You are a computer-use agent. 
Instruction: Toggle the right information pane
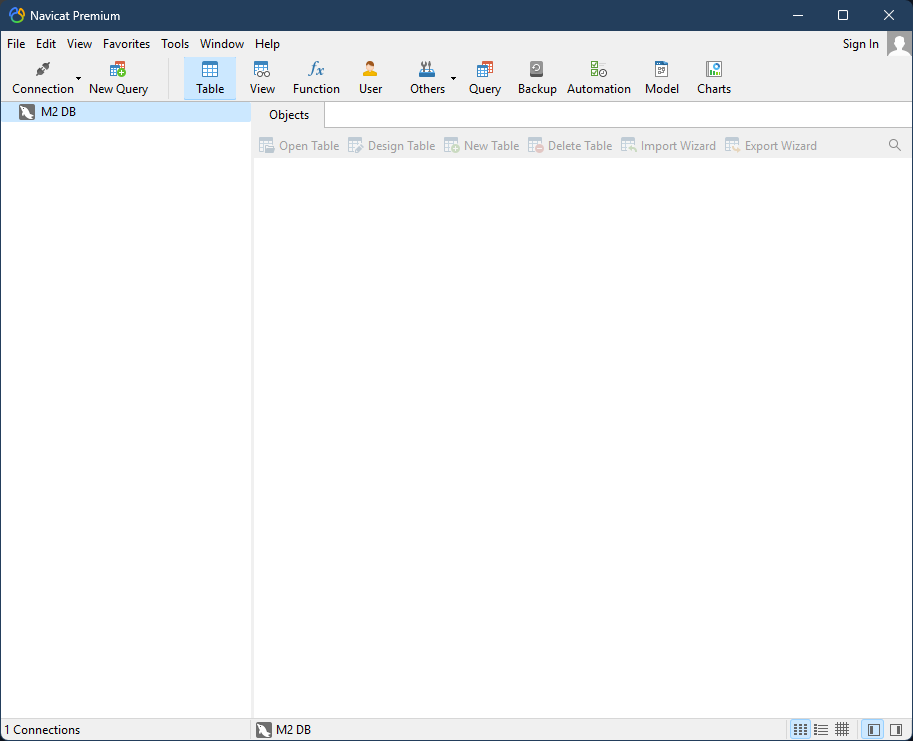(895, 730)
